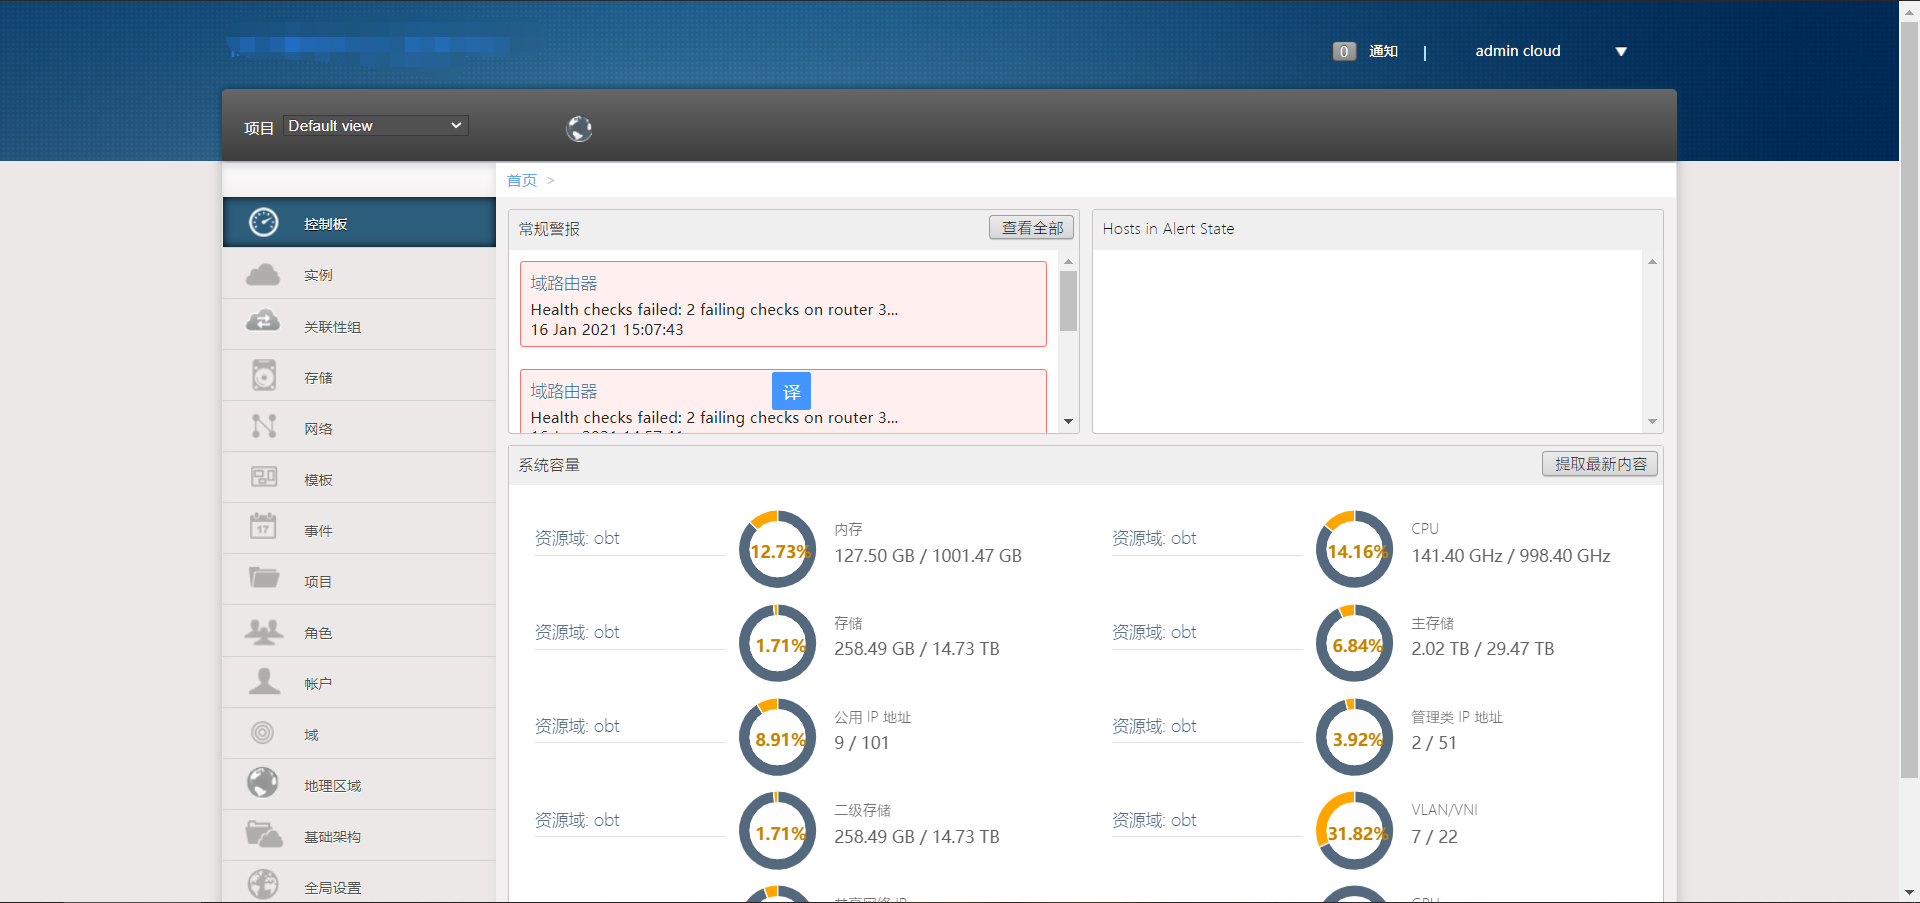Open the Default view project dropdown
1920x903 pixels.
pyautogui.click(x=376, y=126)
